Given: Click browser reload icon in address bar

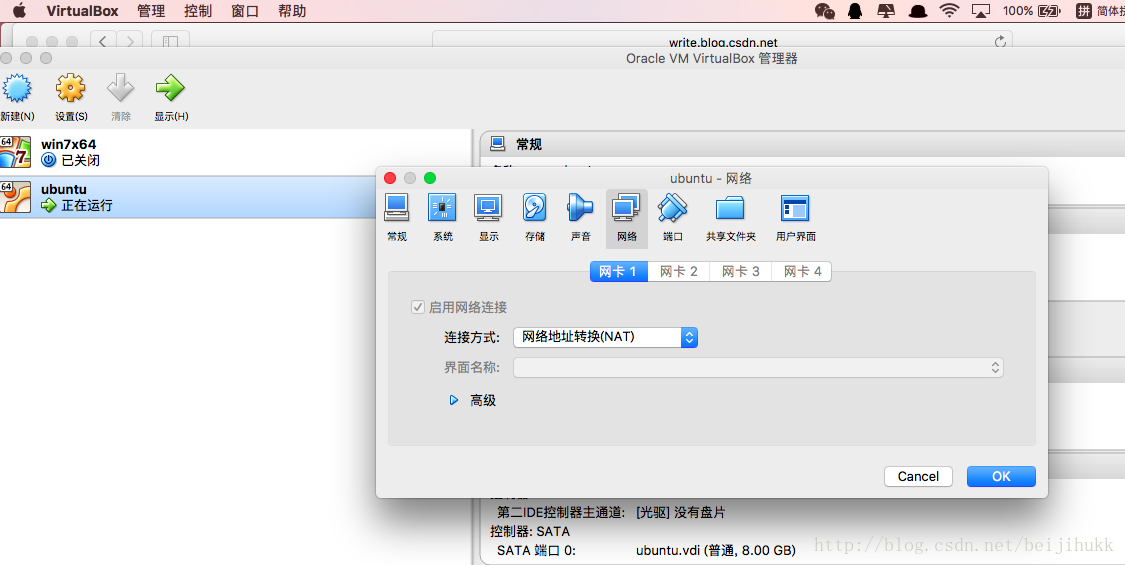Looking at the screenshot, I should click(1000, 42).
